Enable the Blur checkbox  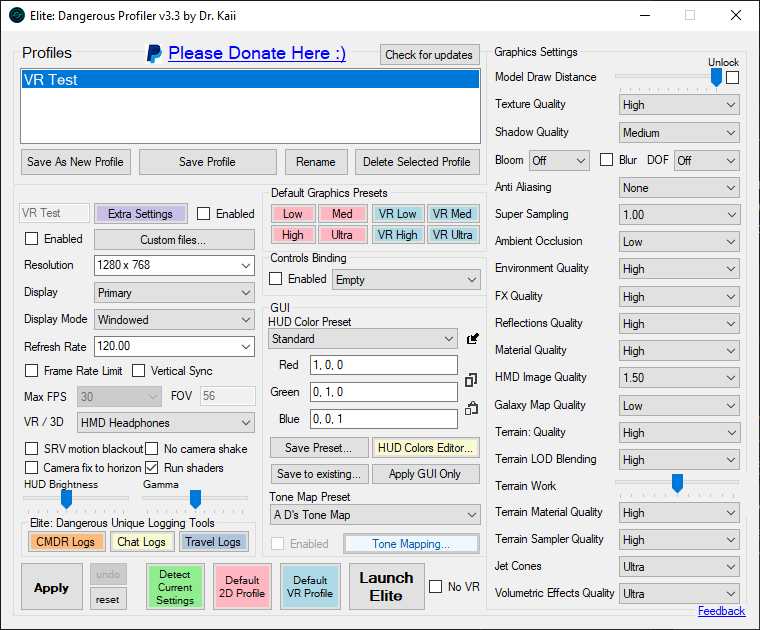(606, 159)
